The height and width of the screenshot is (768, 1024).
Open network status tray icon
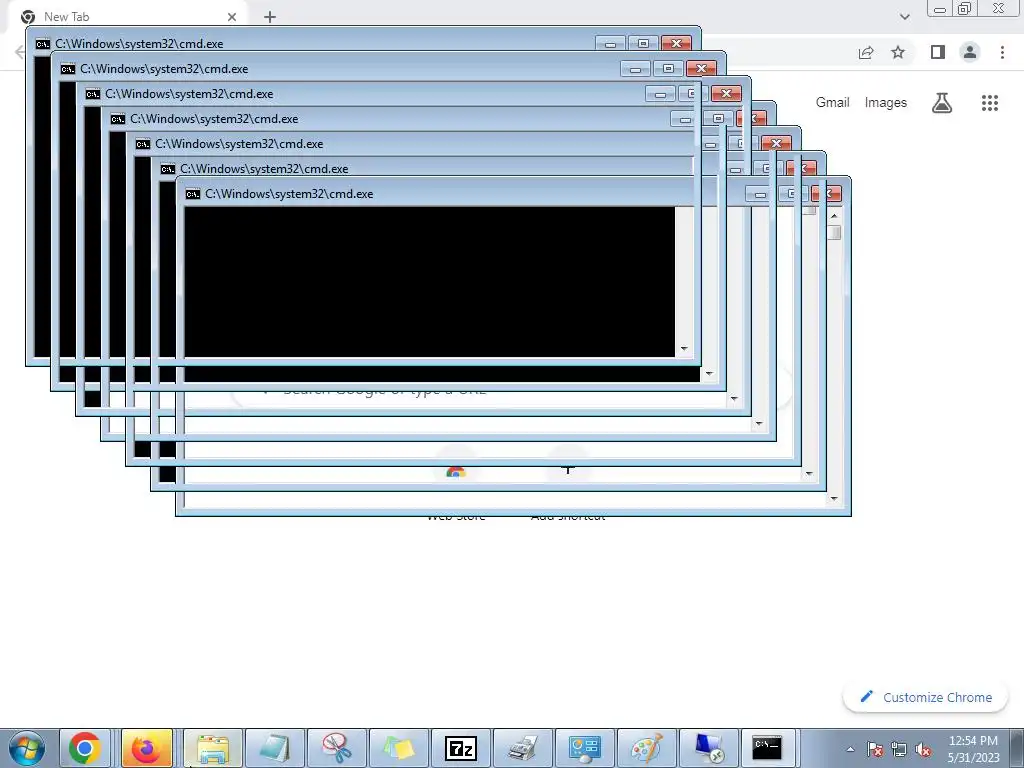point(899,750)
